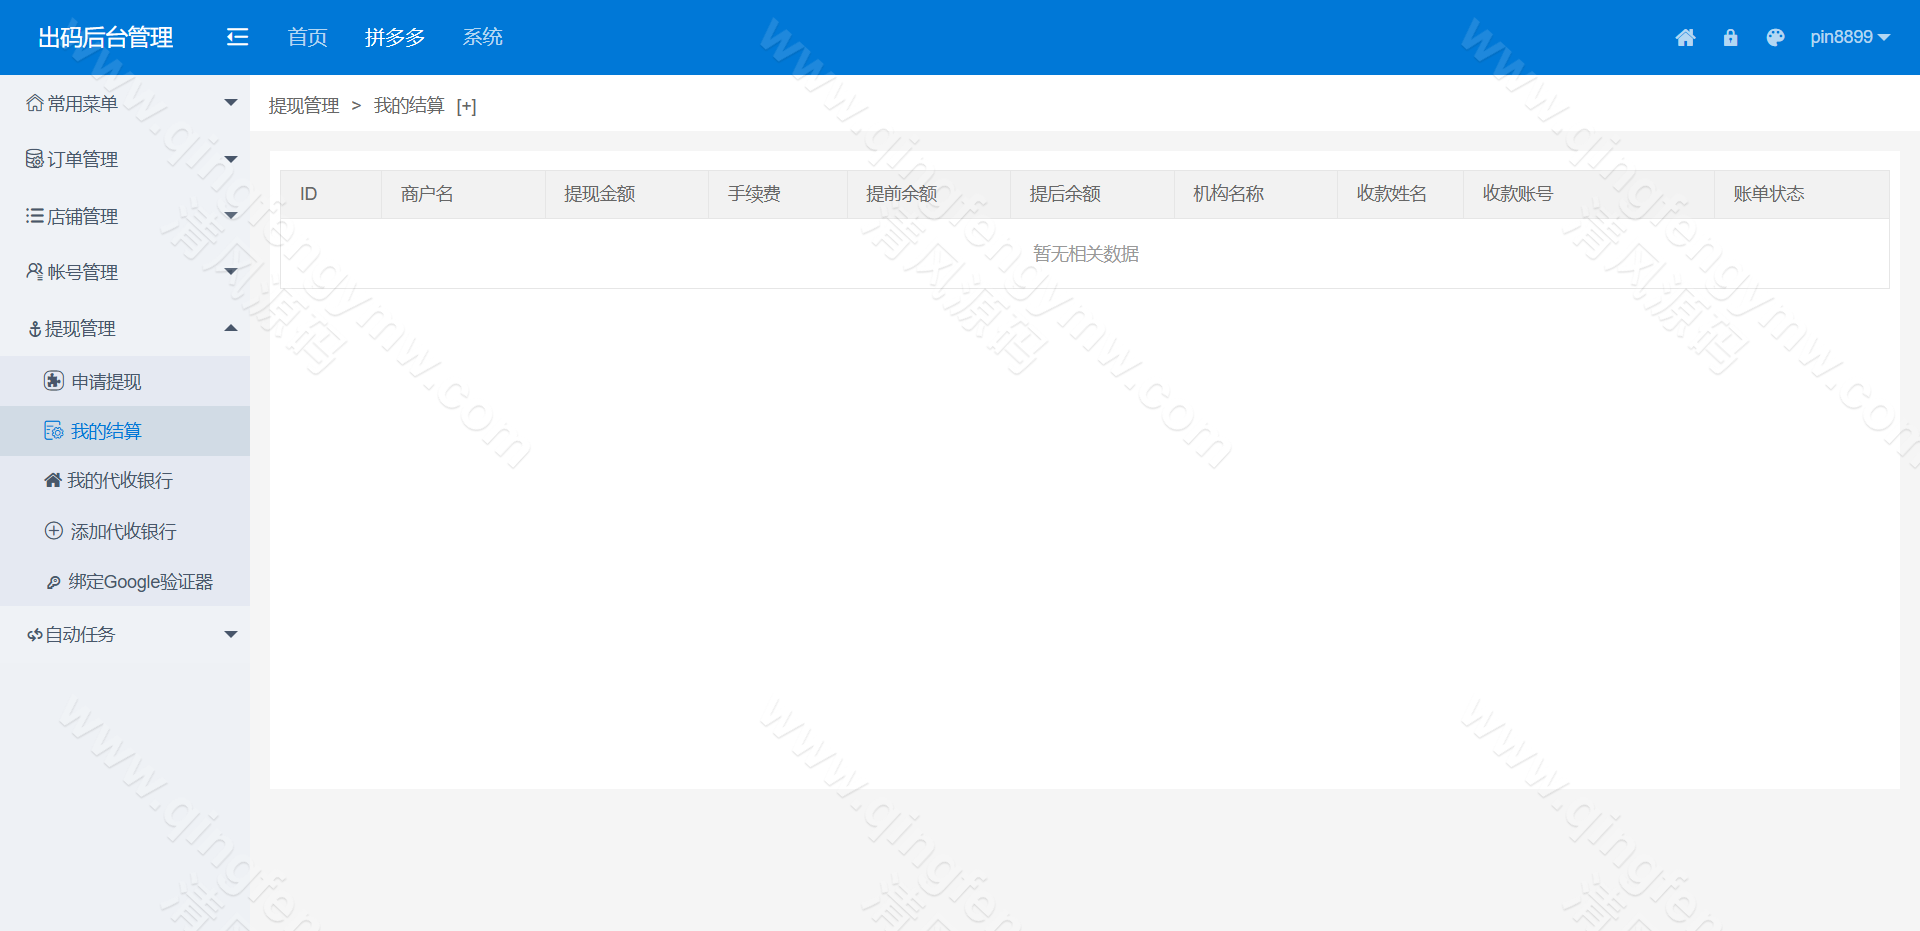The width and height of the screenshot is (1920, 931).
Task: Open 绑定Google验证器 settings
Action: pyautogui.click(x=140, y=581)
